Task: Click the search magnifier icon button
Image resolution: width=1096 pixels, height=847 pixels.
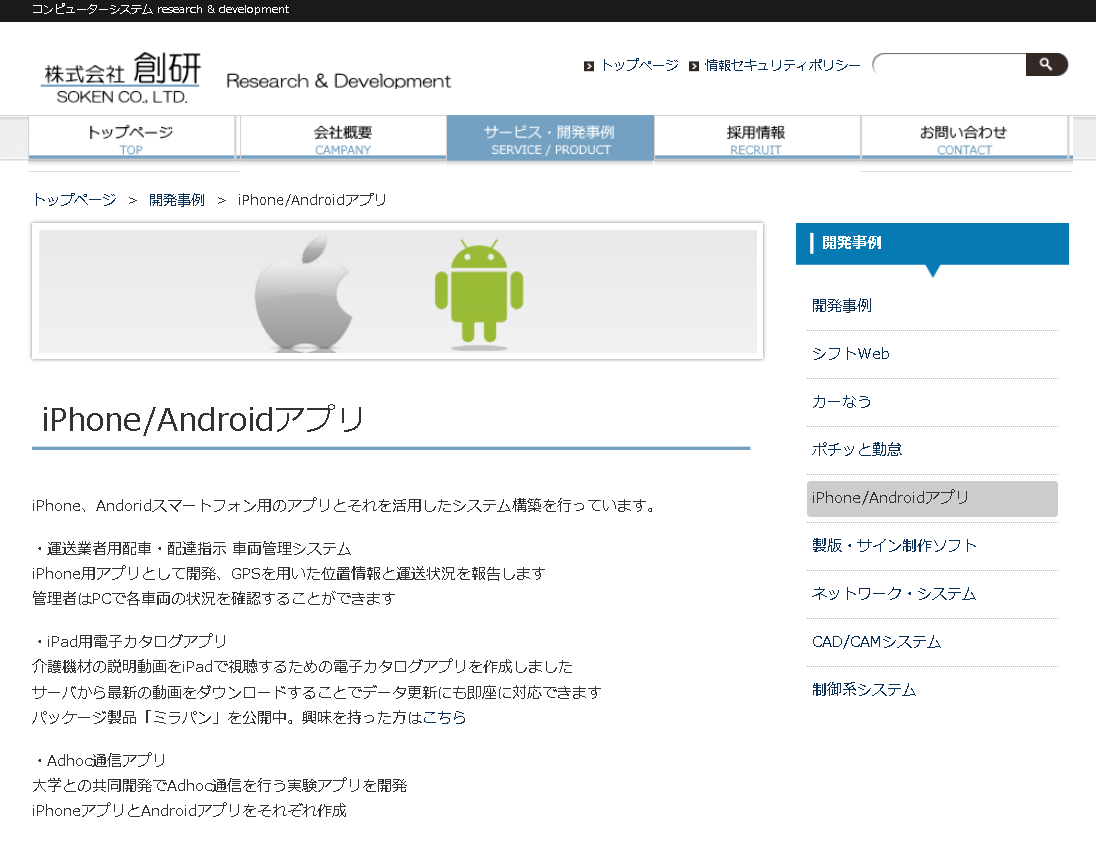Action: [1046, 65]
